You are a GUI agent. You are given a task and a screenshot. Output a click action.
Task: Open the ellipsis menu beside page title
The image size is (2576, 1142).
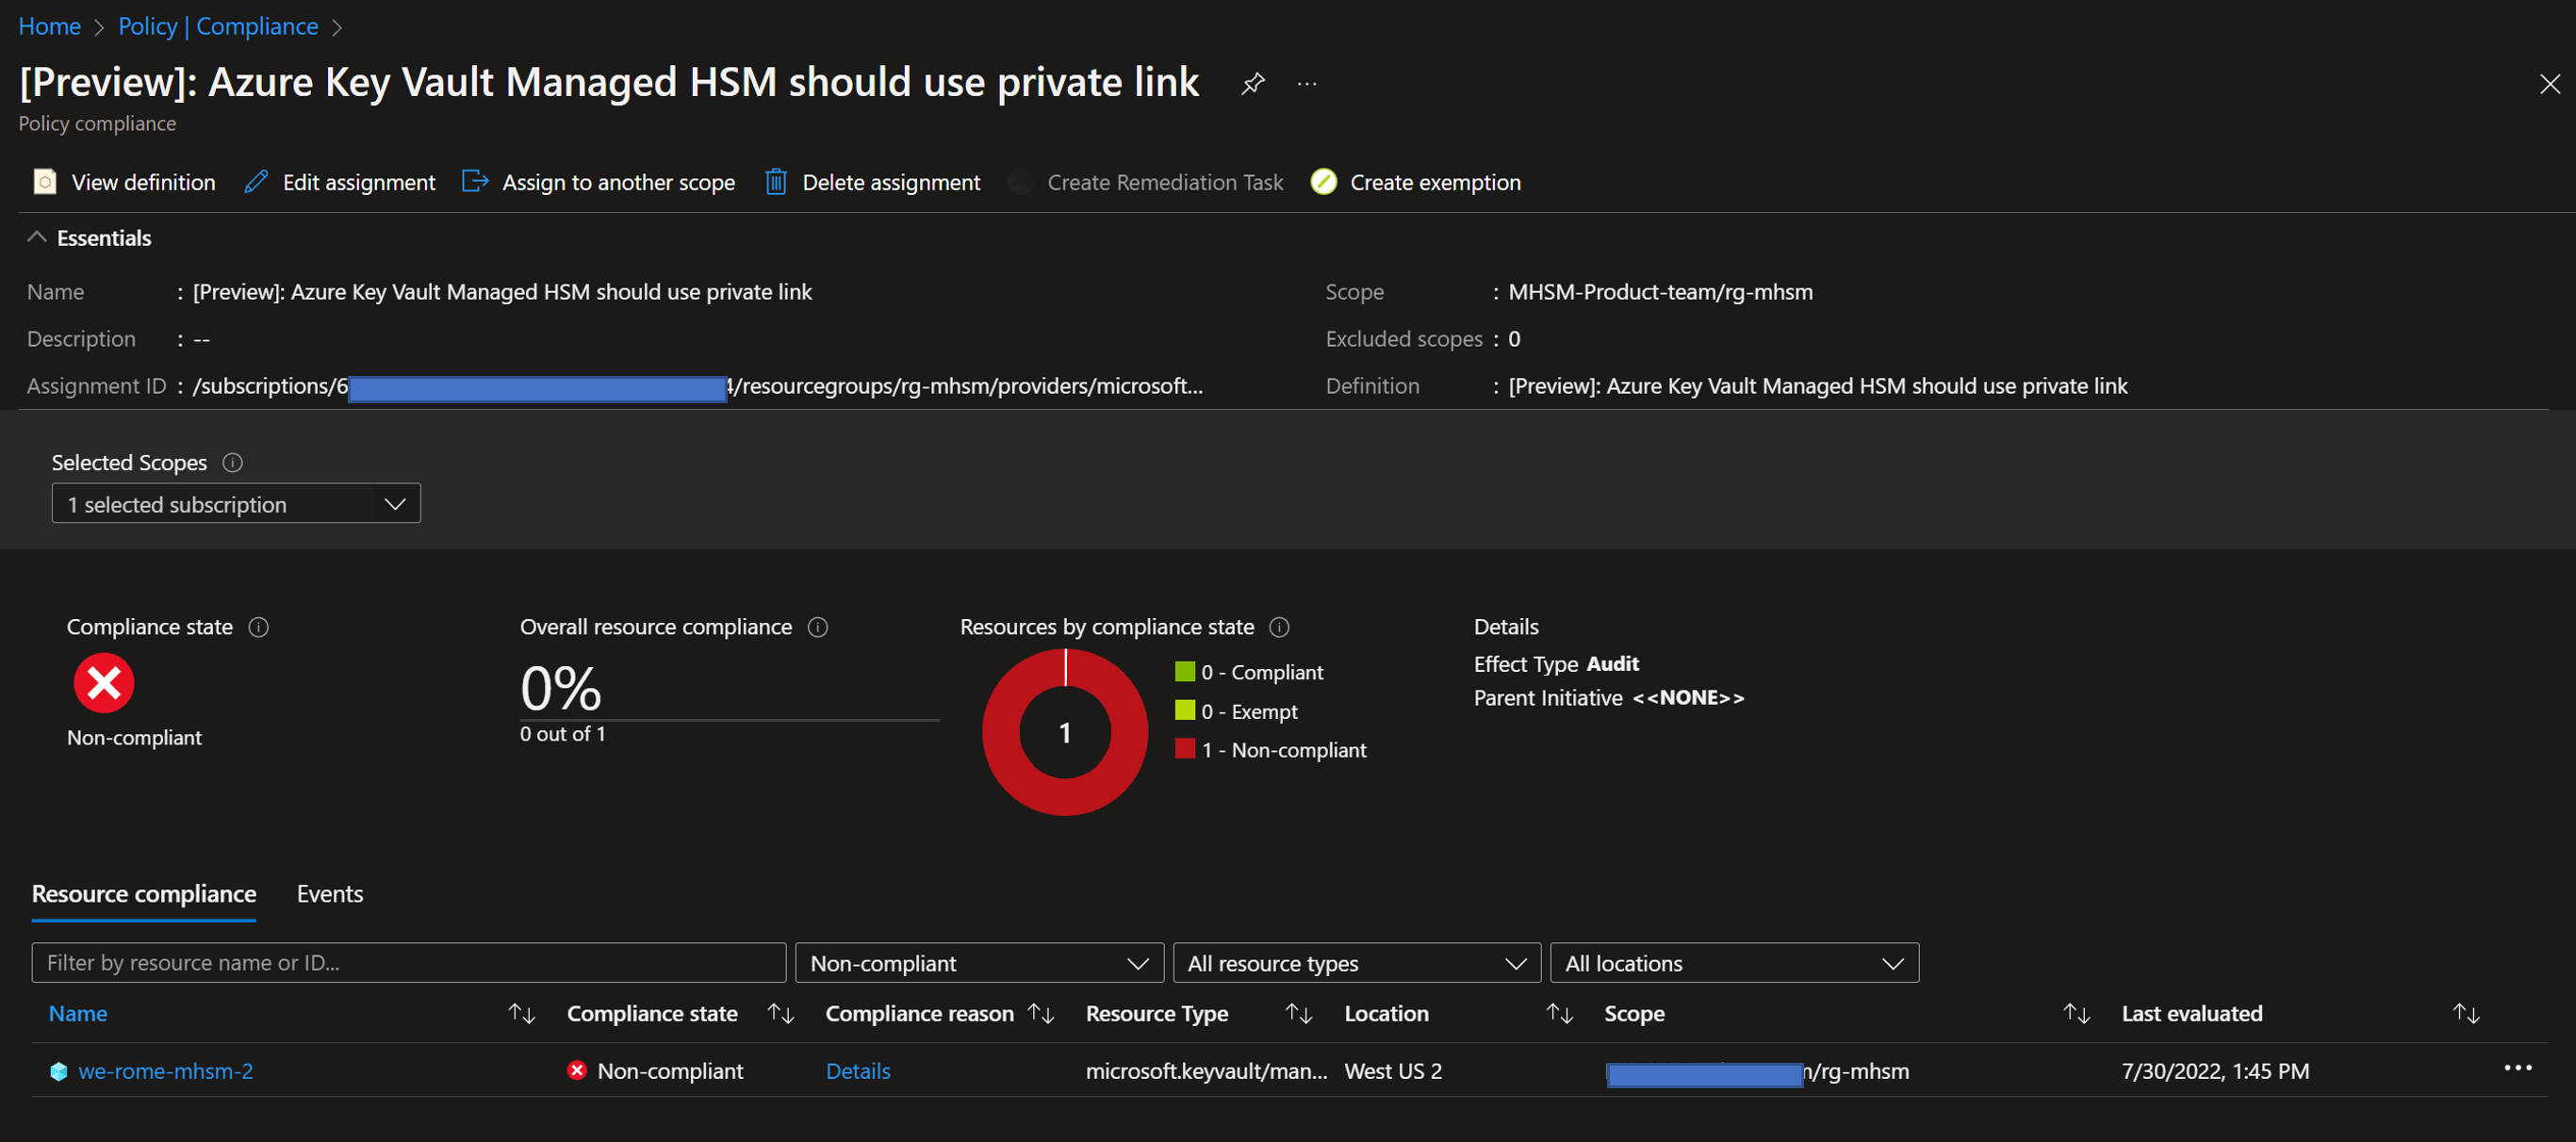(1306, 84)
